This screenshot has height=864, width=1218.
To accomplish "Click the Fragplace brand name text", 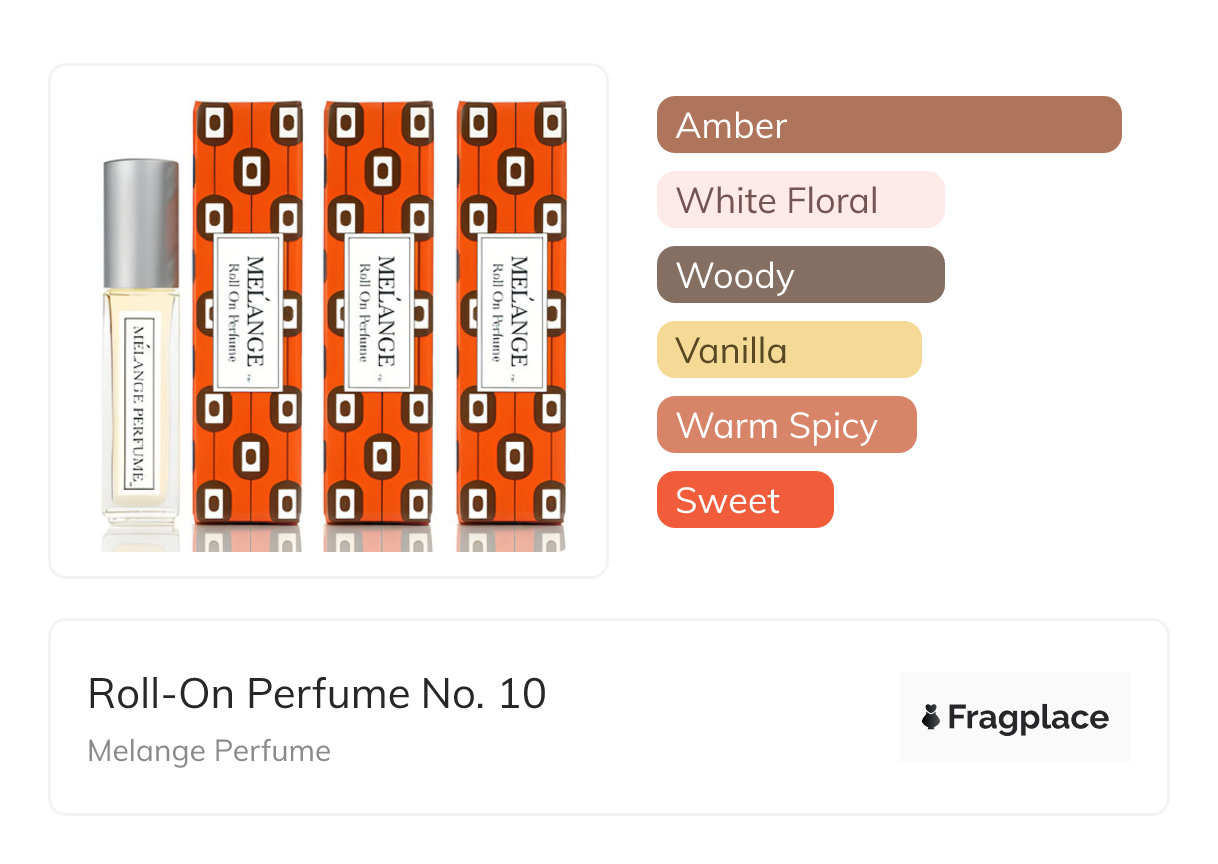I will [1028, 718].
